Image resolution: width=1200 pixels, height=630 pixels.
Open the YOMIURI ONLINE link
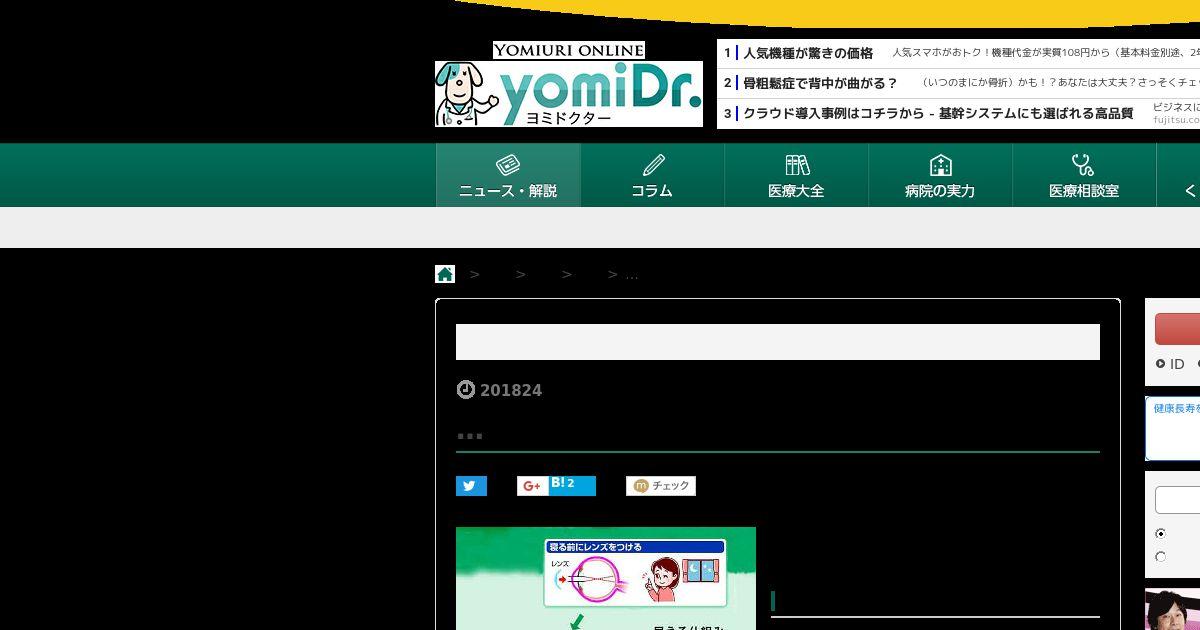coord(569,50)
